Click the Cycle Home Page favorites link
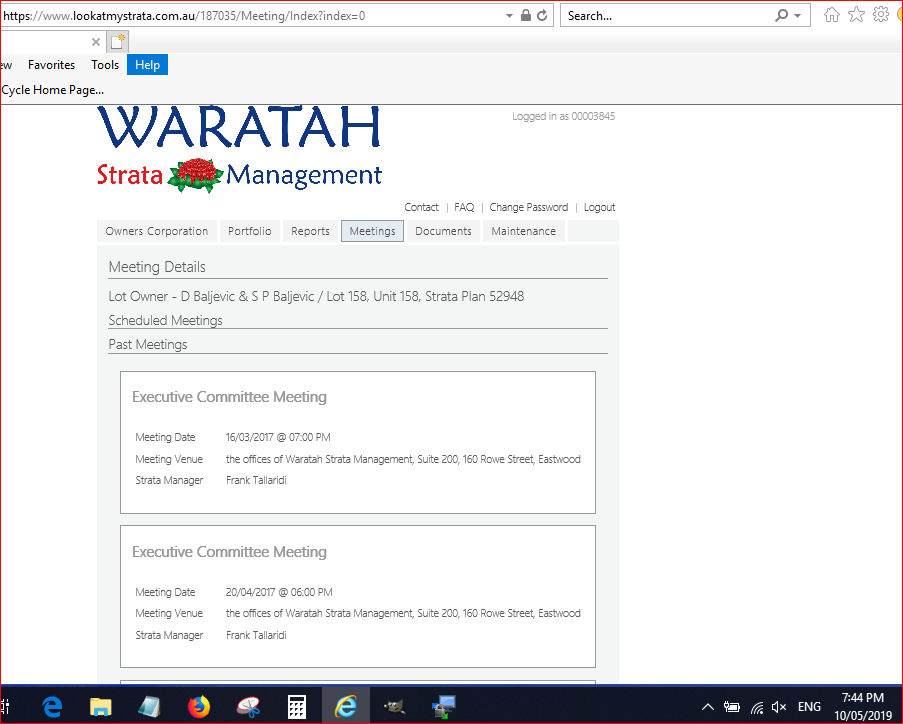 52,90
